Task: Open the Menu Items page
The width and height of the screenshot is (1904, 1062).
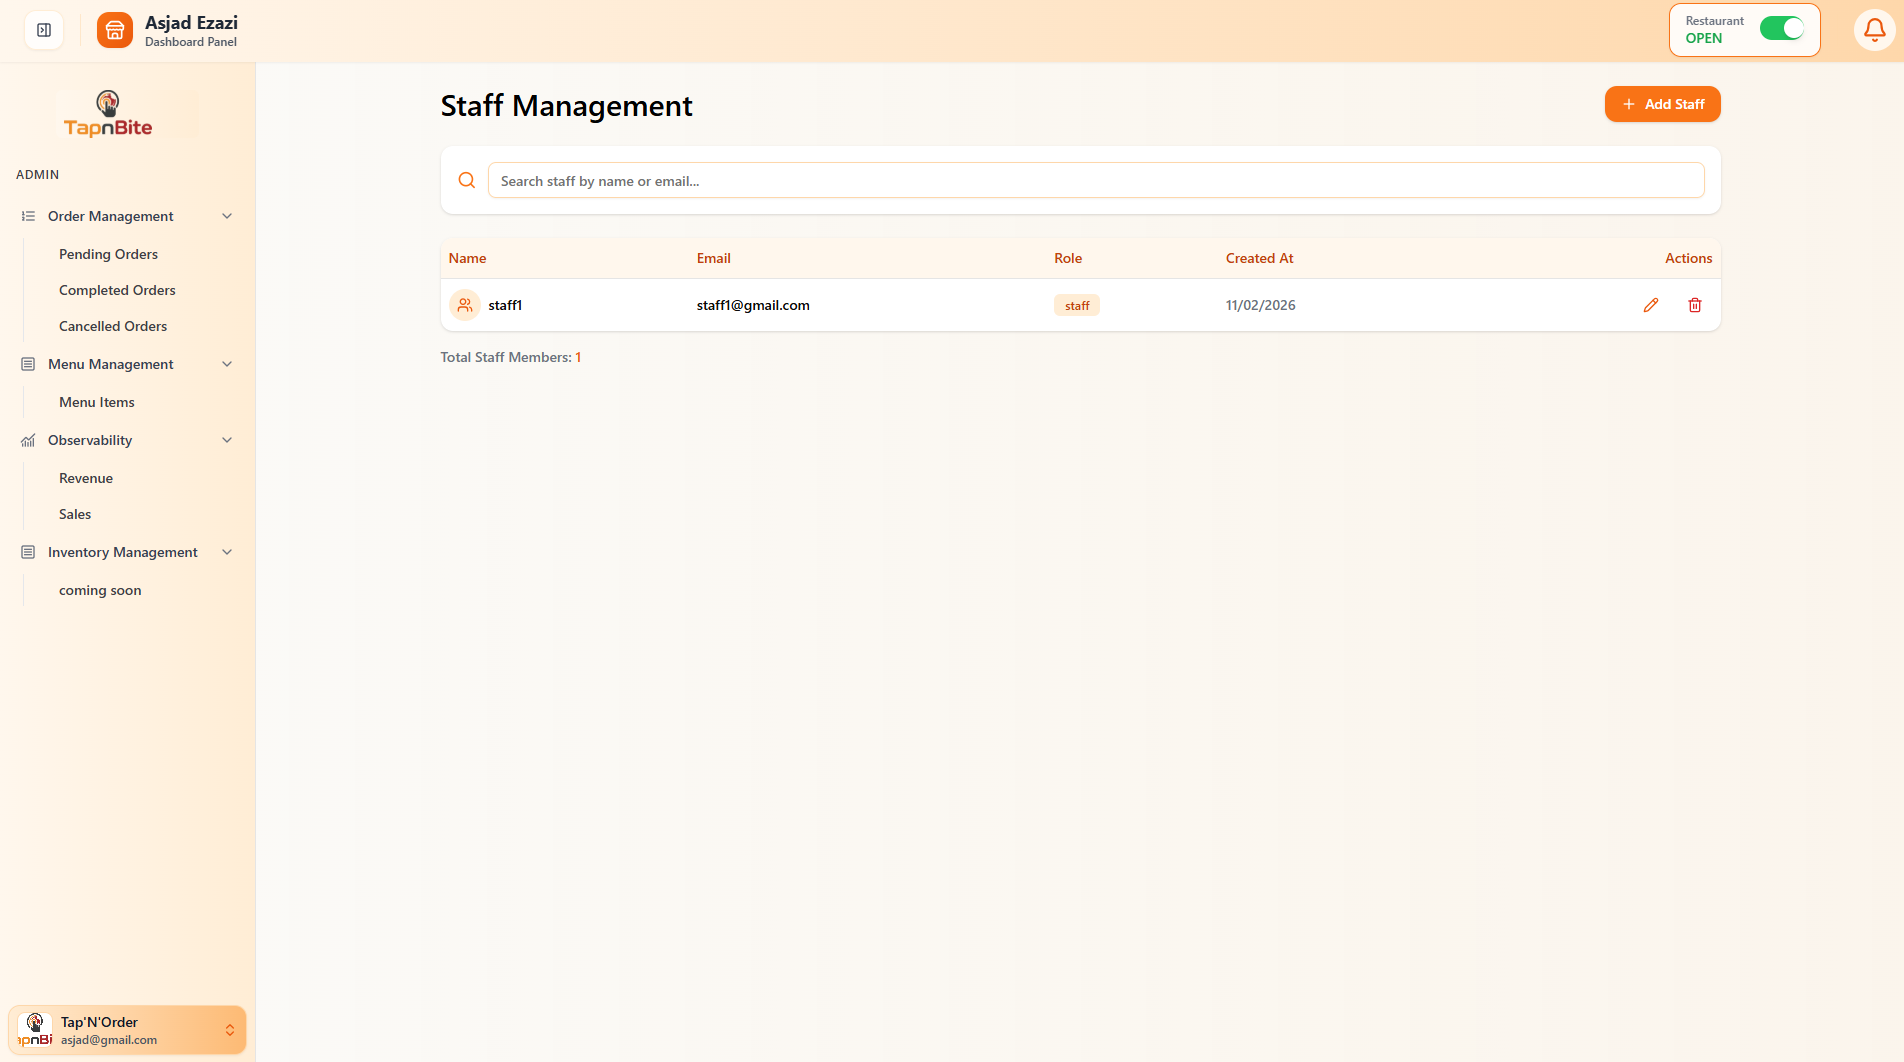Action: click(96, 402)
